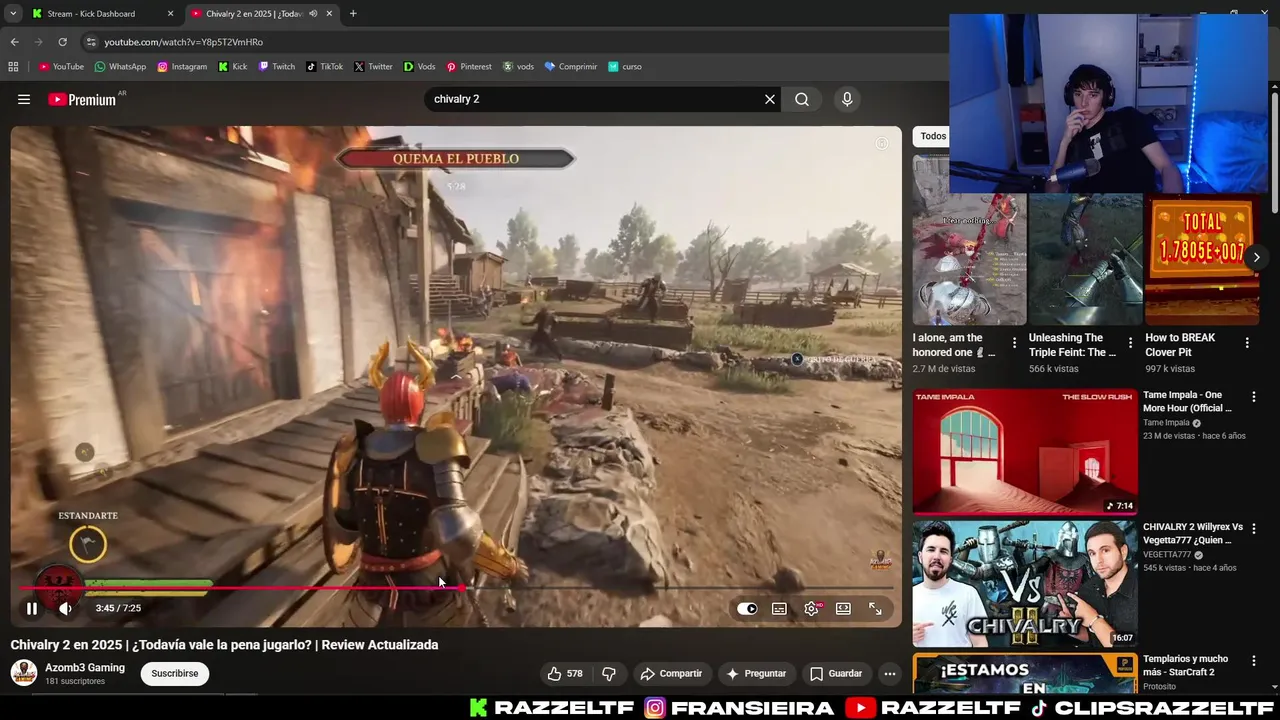Open options for 'How to BREAK Clover Pit'

coord(1247,343)
